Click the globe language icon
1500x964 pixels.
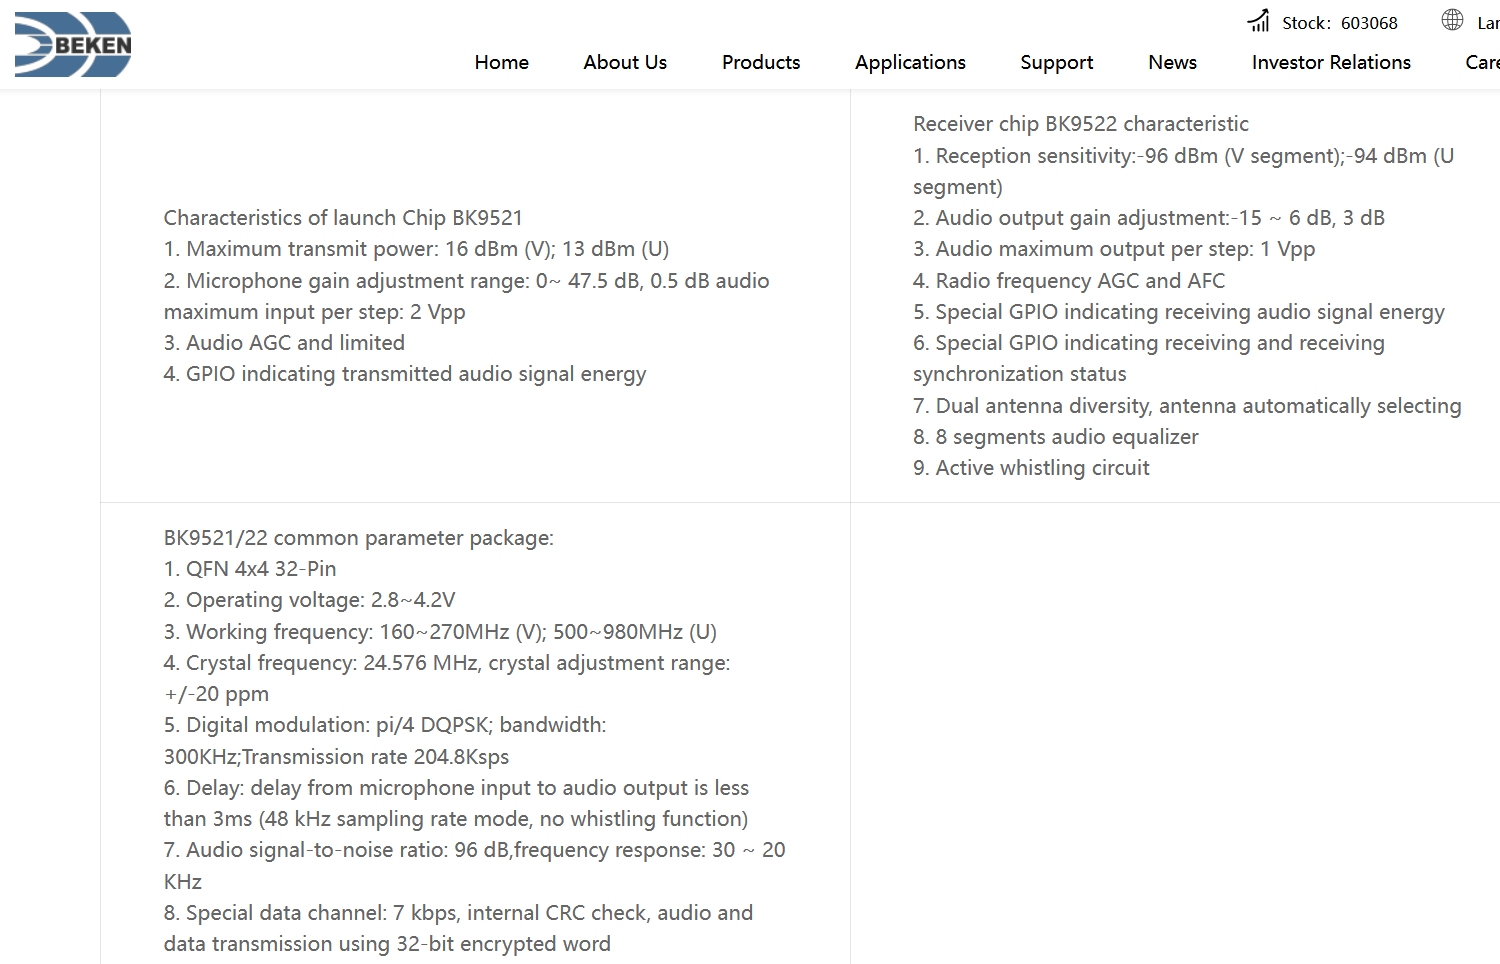[x=1452, y=20]
